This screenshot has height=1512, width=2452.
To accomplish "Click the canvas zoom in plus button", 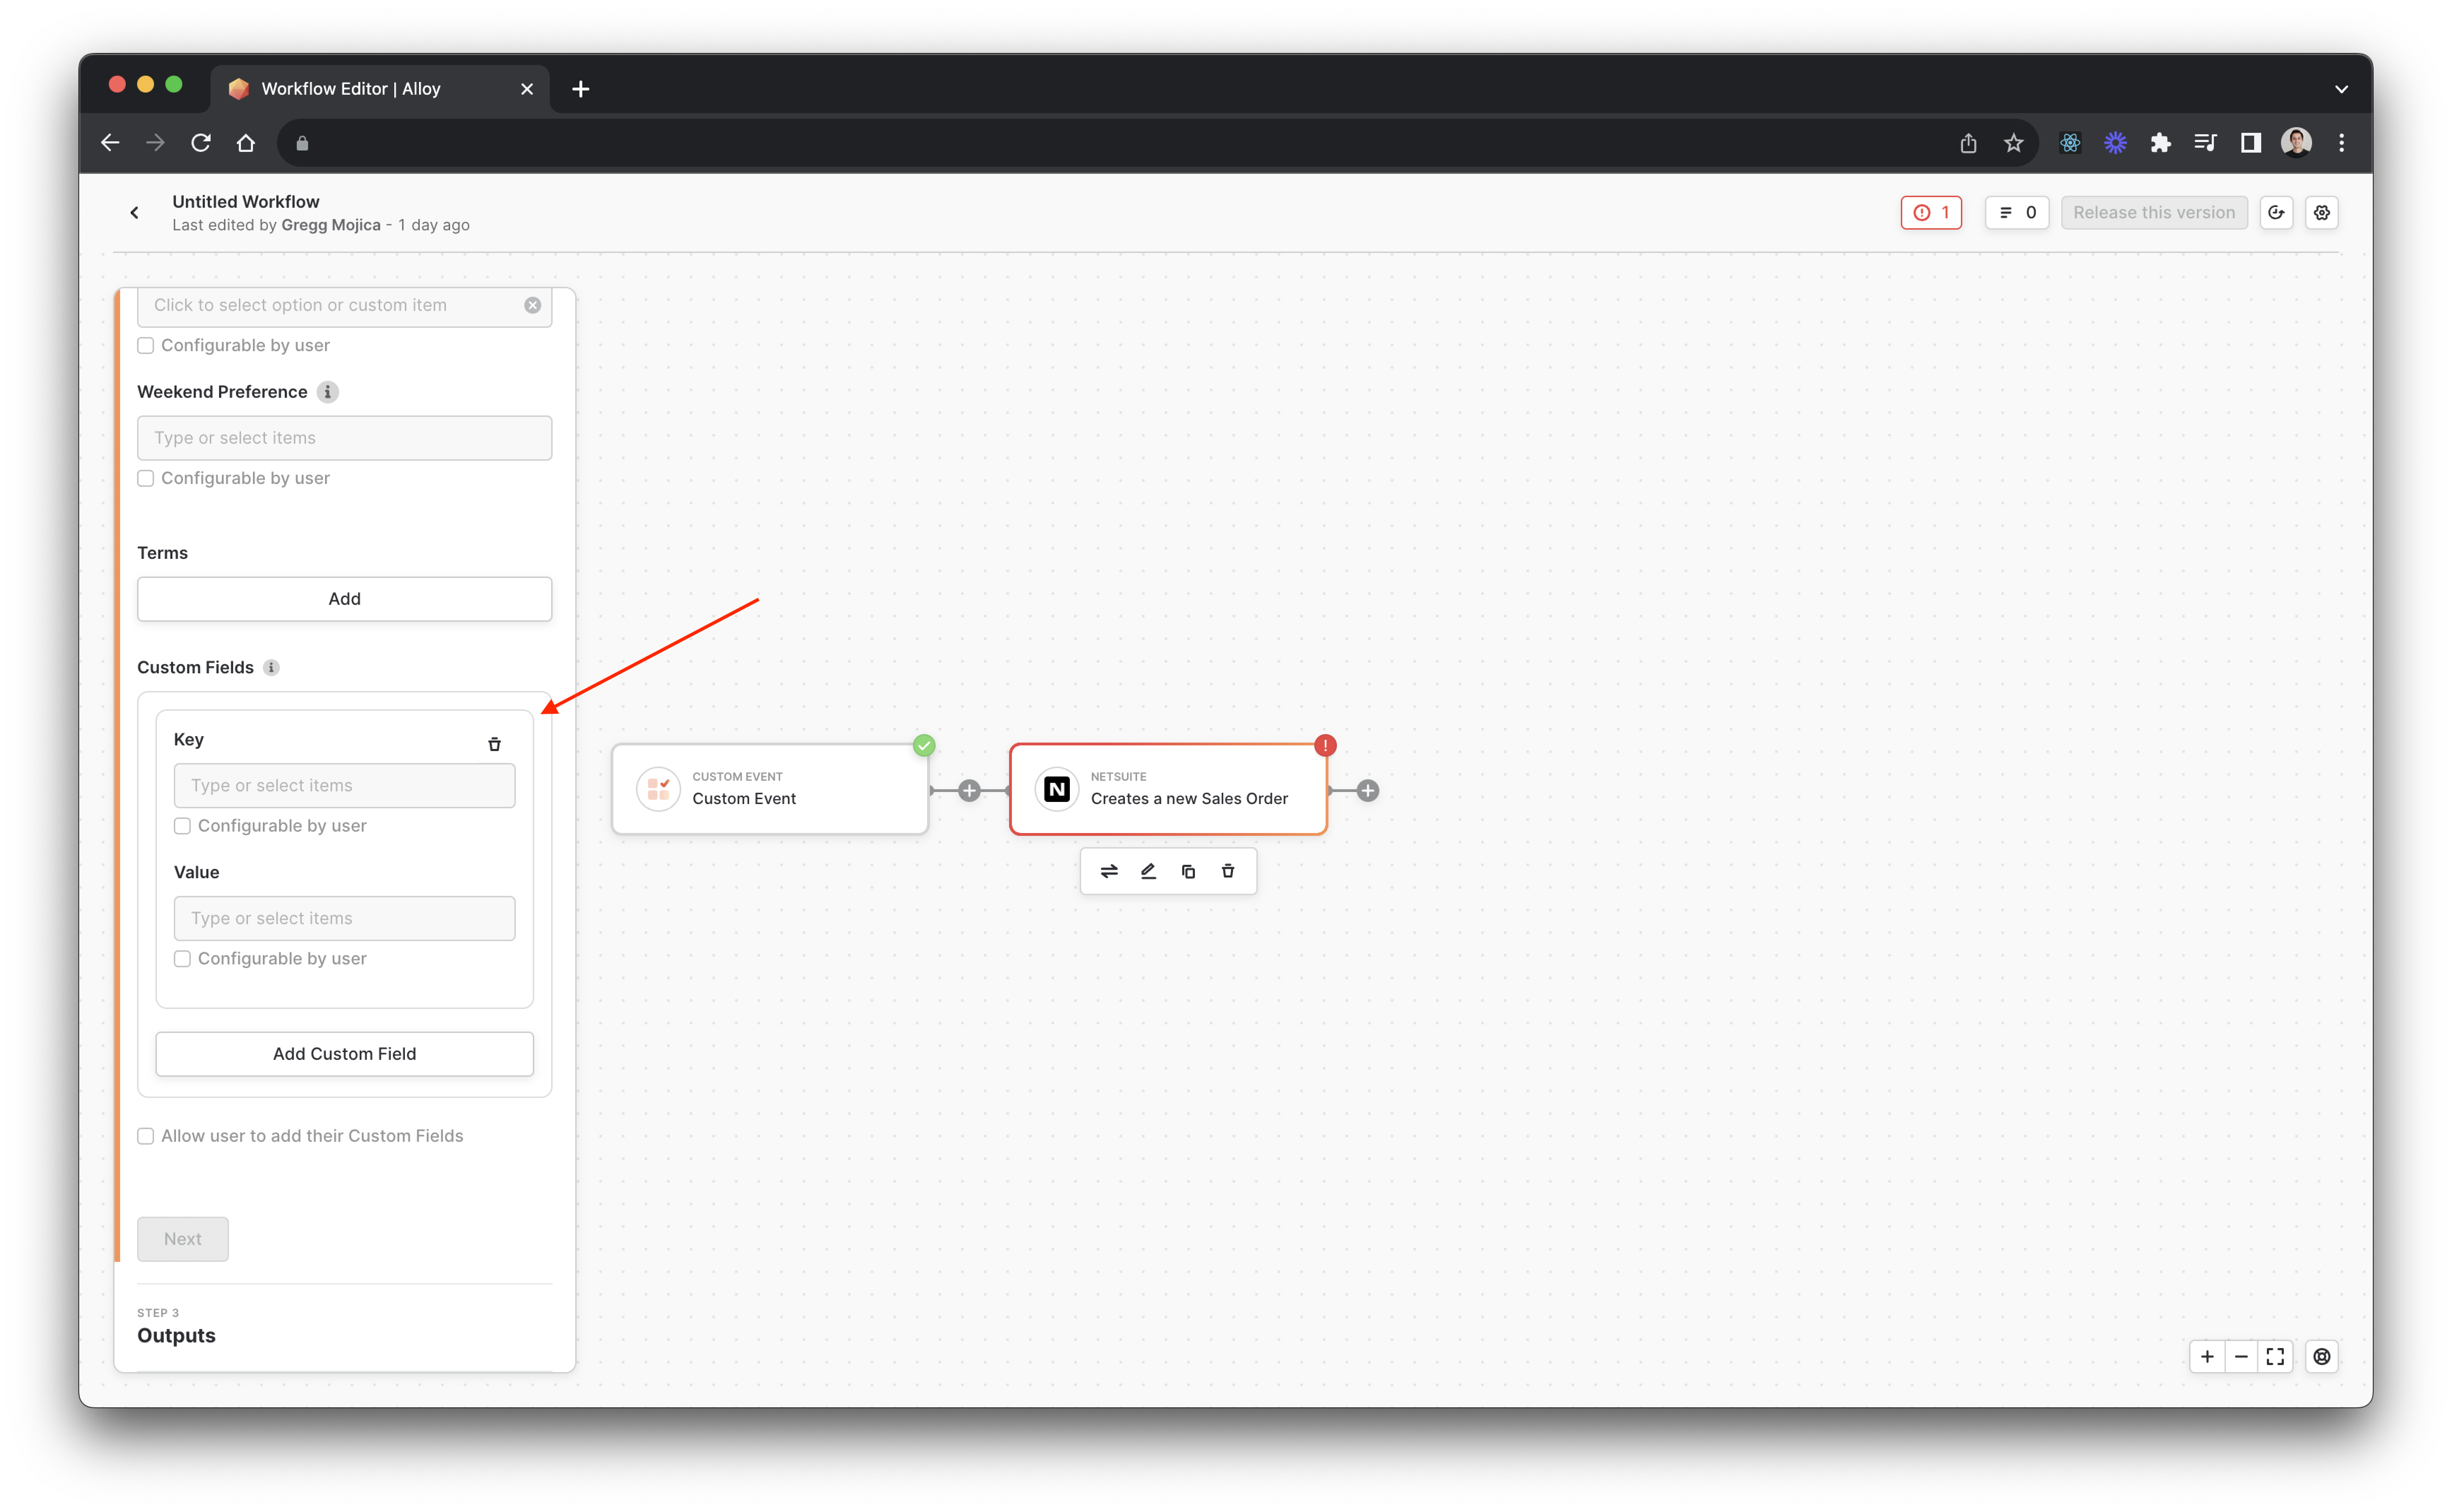I will (x=2207, y=1357).
